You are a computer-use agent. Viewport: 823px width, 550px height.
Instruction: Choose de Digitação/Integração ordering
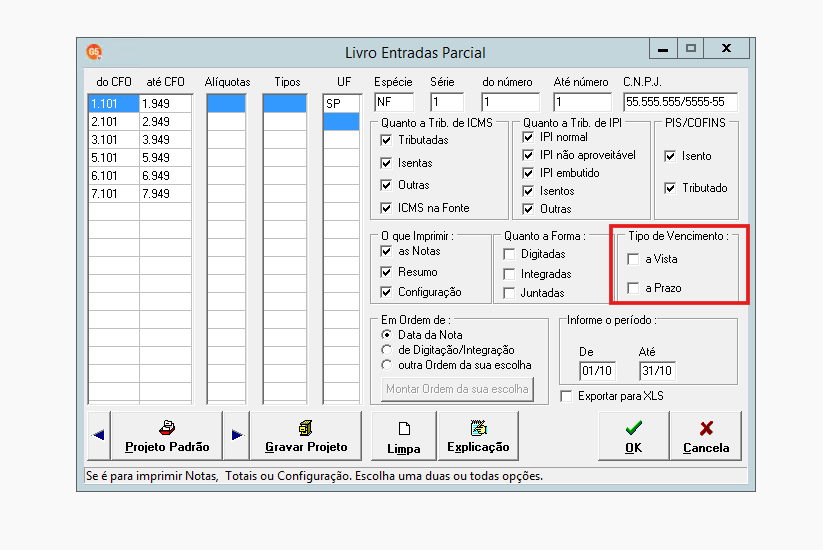[x=387, y=350]
